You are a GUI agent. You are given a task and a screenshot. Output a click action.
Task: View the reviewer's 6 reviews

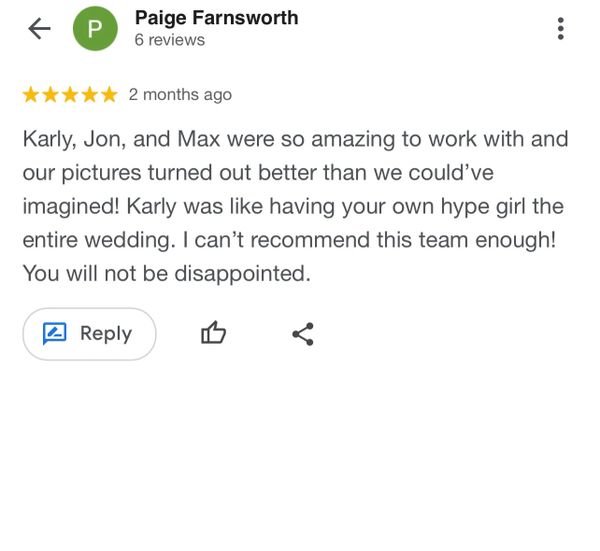(x=170, y=40)
